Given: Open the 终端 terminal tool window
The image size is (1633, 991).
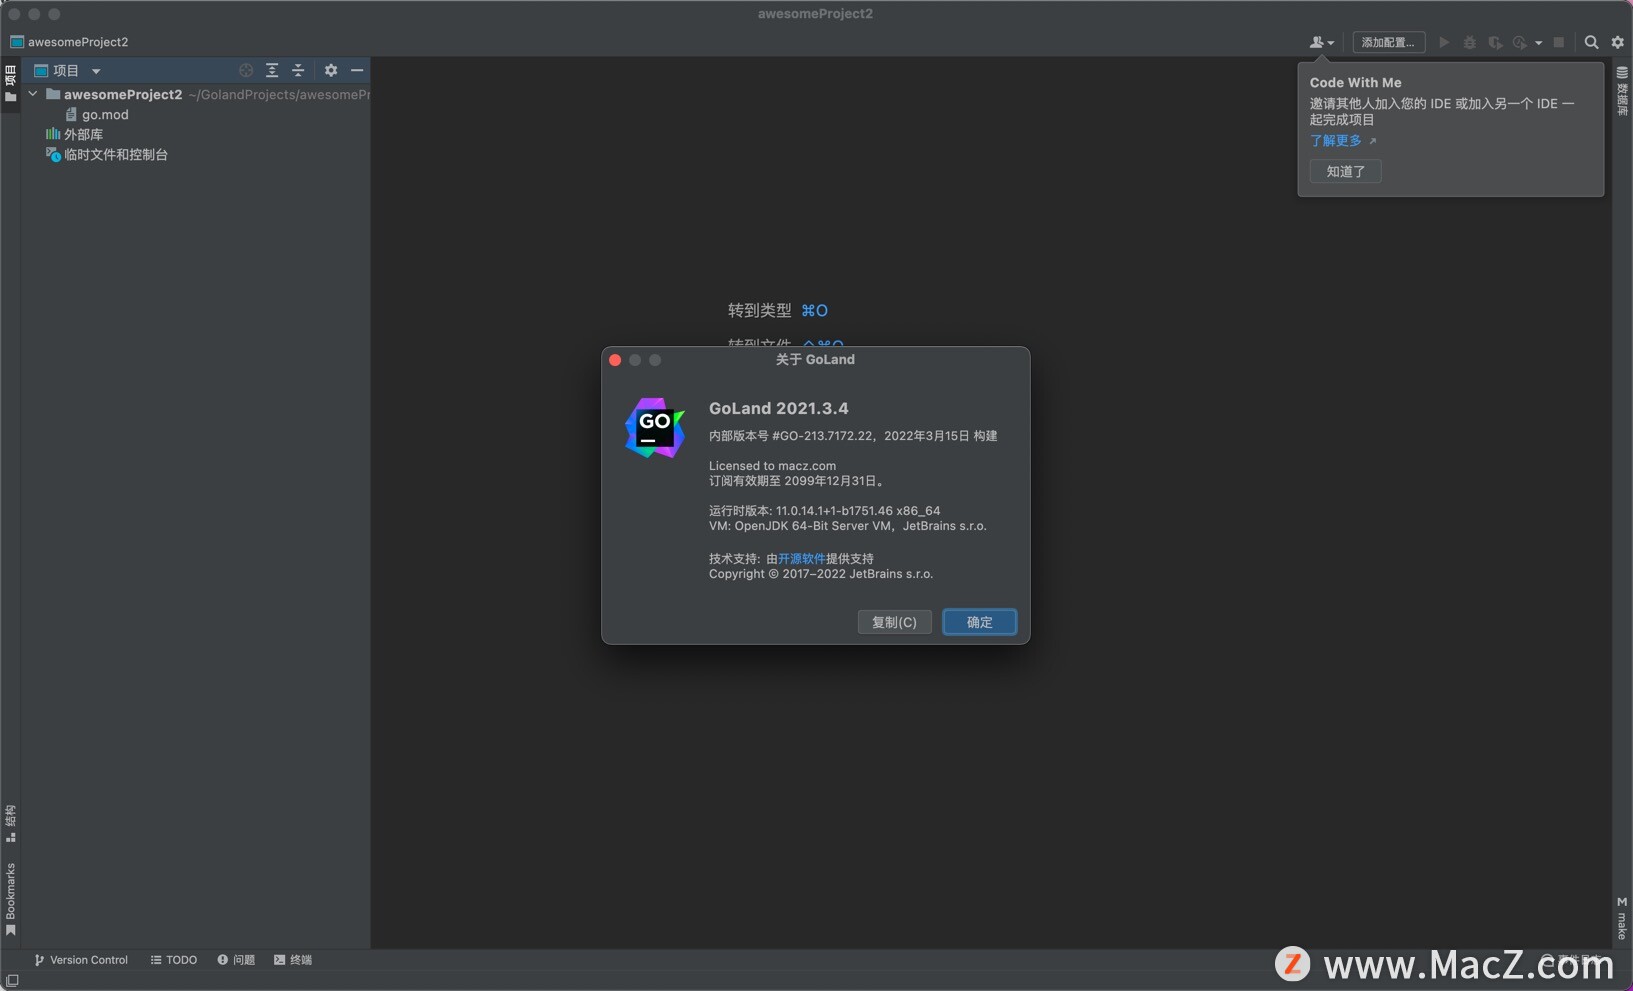Looking at the screenshot, I should [x=293, y=960].
